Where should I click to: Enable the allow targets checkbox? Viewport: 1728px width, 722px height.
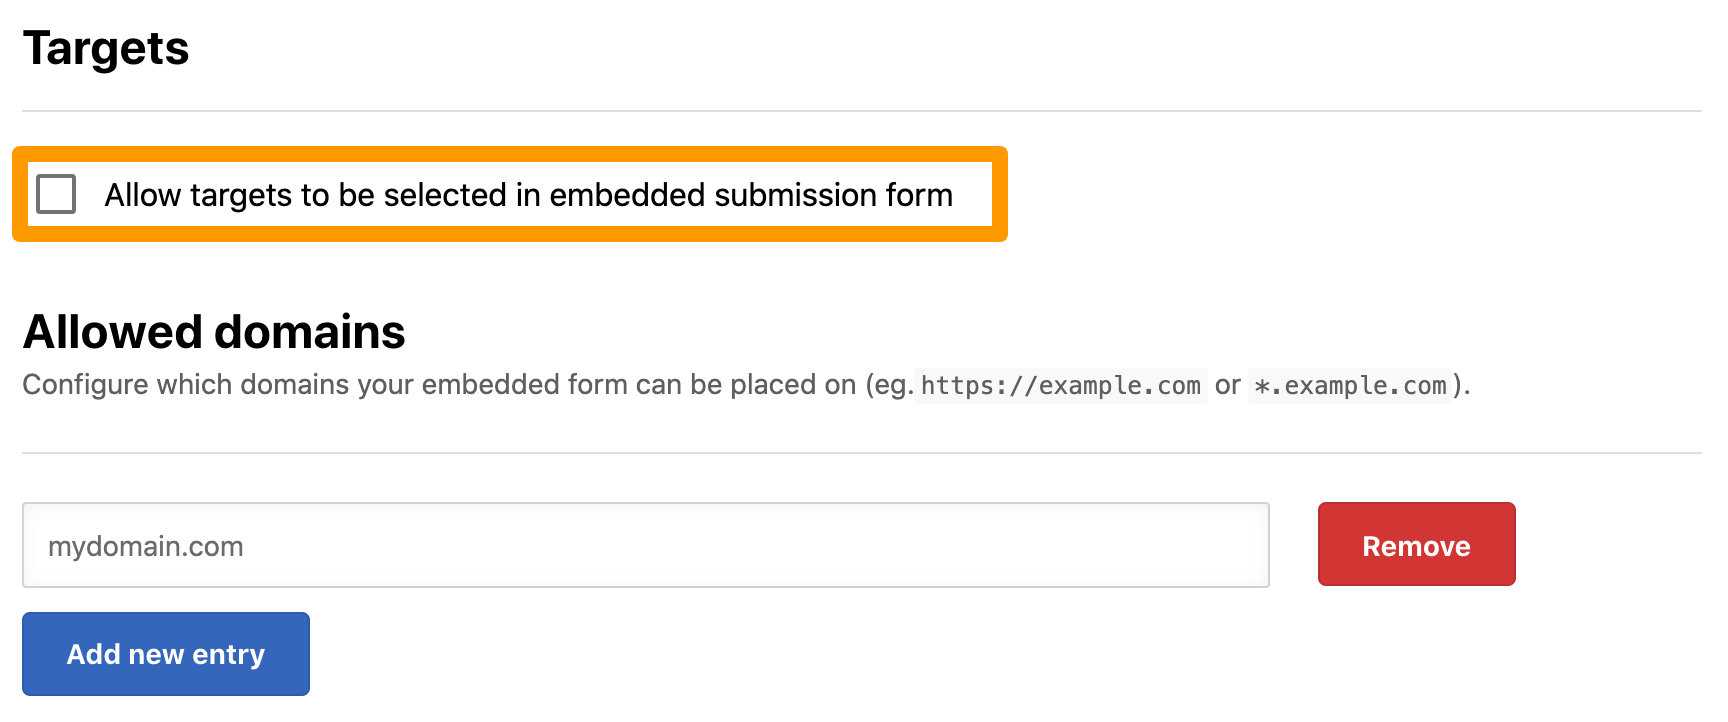click(56, 194)
